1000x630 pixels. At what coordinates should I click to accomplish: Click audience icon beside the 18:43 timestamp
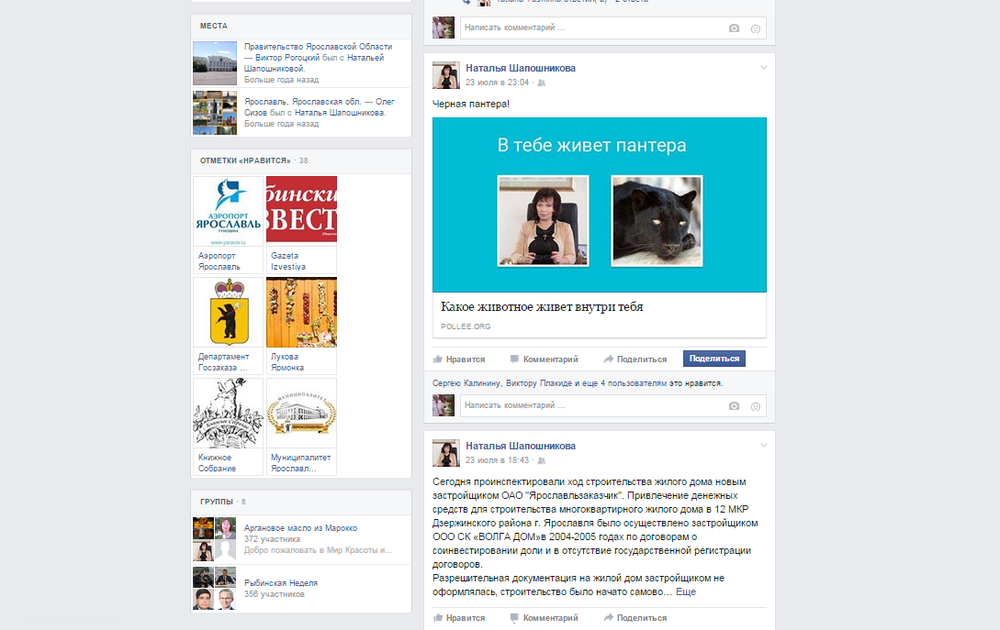[x=541, y=460]
